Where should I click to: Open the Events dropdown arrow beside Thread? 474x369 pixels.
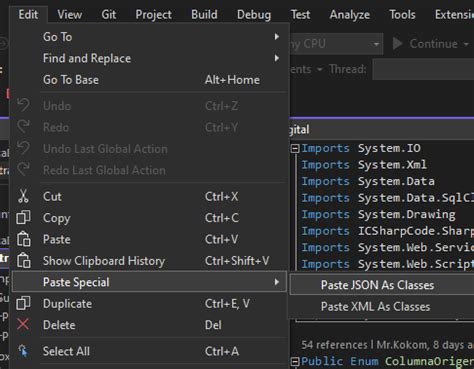[320, 69]
